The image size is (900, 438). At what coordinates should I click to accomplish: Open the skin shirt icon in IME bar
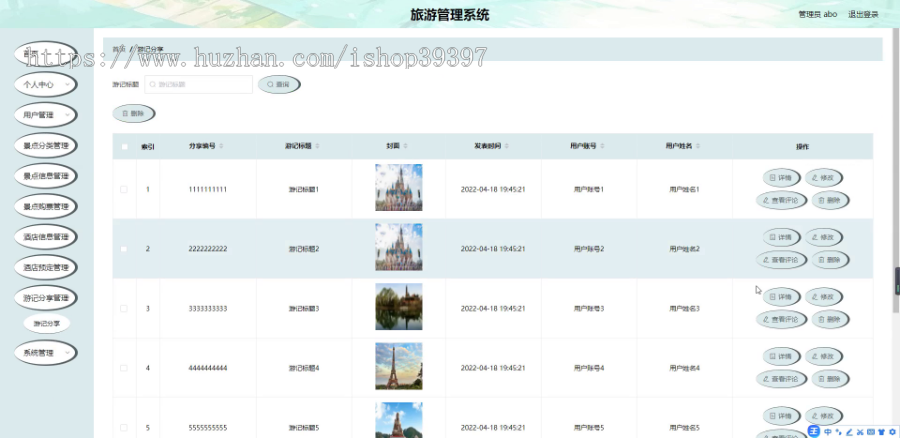pos(881,432)
